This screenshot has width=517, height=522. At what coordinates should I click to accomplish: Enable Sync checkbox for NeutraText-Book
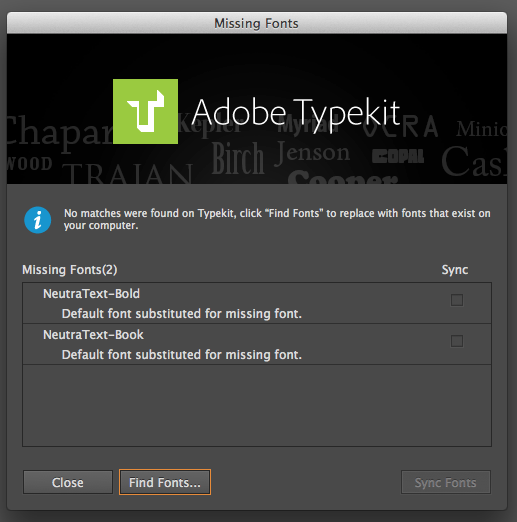[457, 341]
